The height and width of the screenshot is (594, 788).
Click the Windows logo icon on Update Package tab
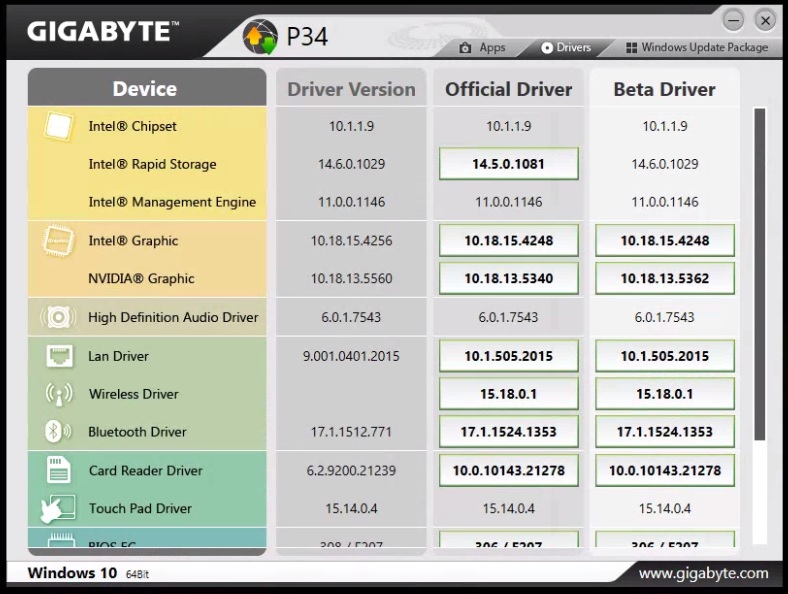631,48
